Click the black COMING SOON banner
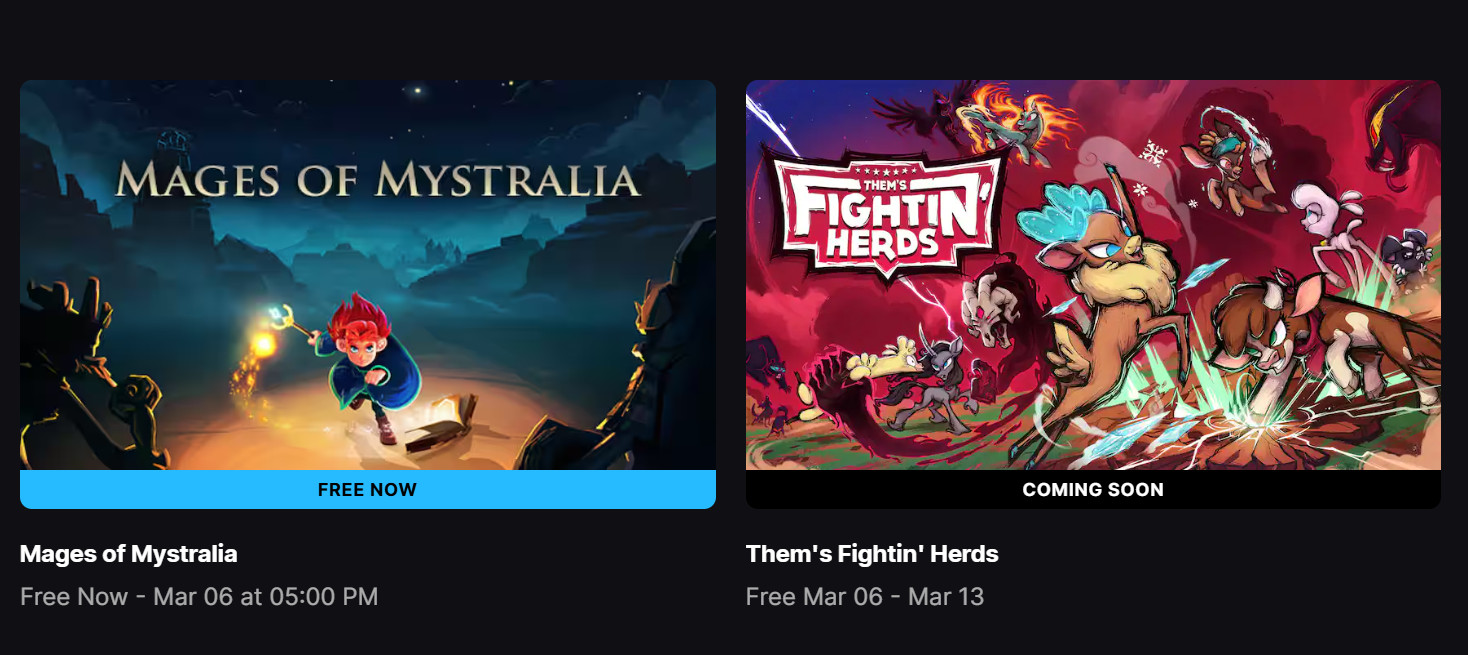The image size is (1468, 655). 1093,490
